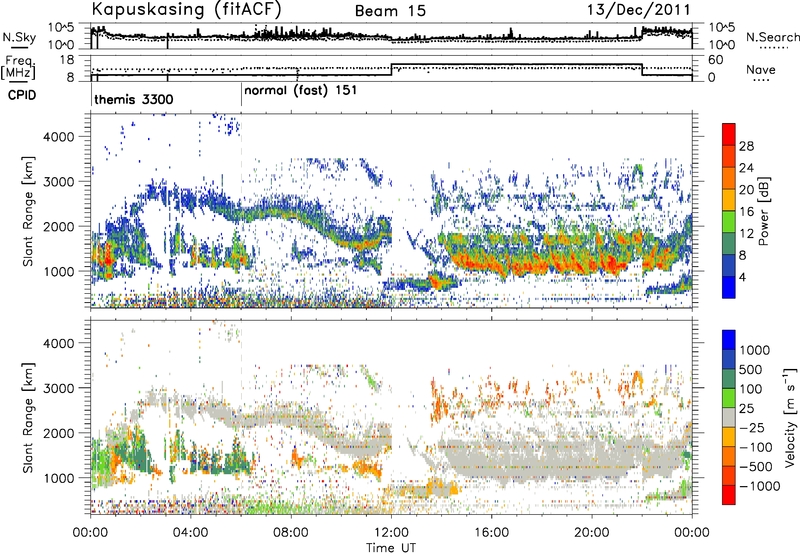Click the '4000' slant range tick of the power panel

pos(59,137)
